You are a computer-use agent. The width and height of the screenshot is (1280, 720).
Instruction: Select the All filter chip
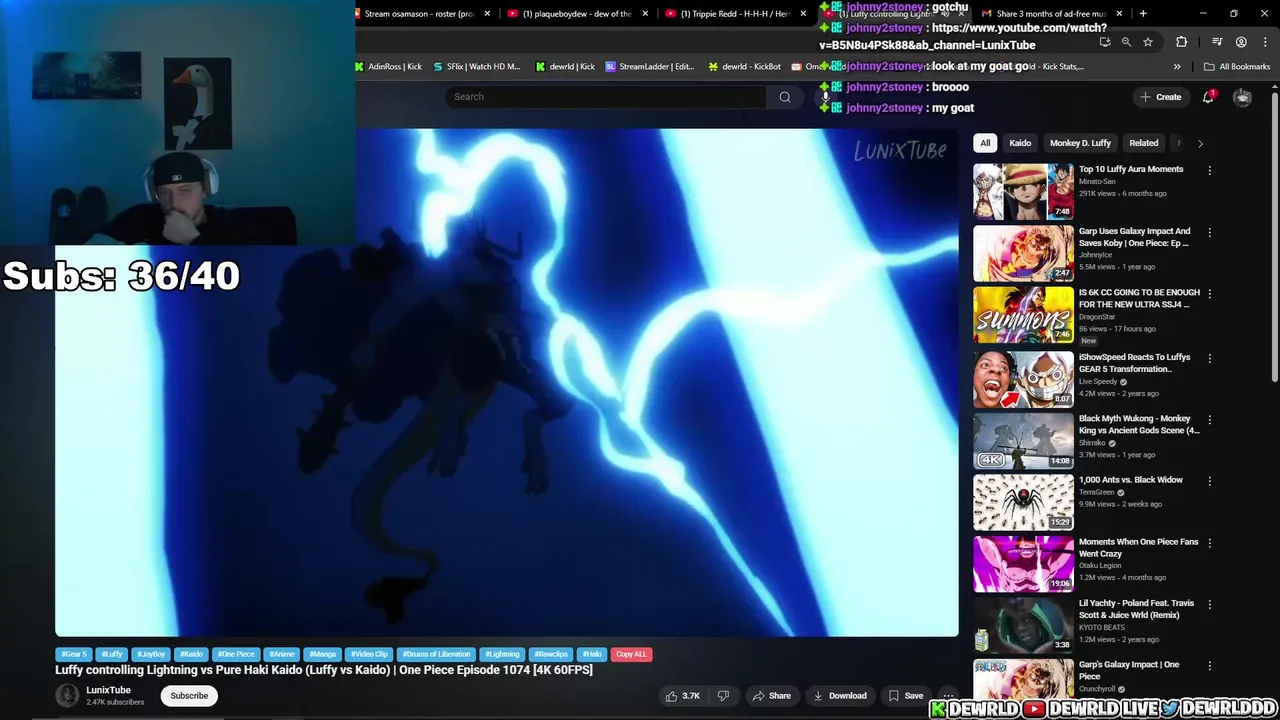coord(985,143)
